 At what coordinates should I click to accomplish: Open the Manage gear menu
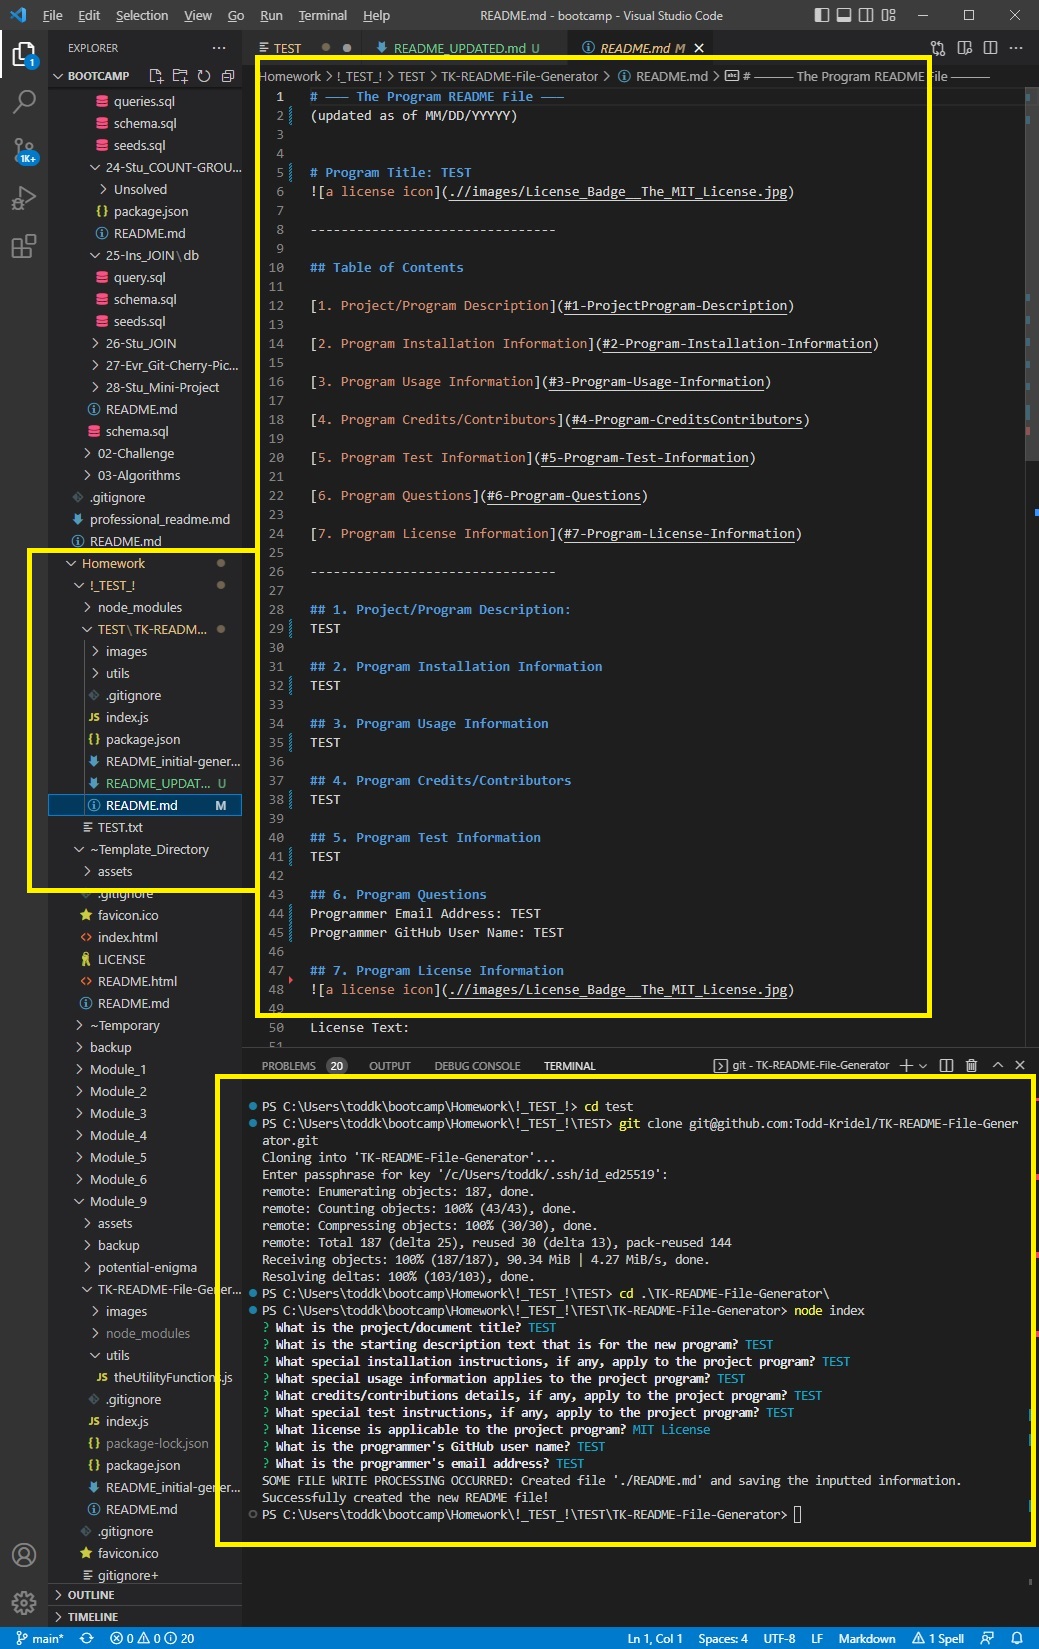click(x=24, y=1603)
